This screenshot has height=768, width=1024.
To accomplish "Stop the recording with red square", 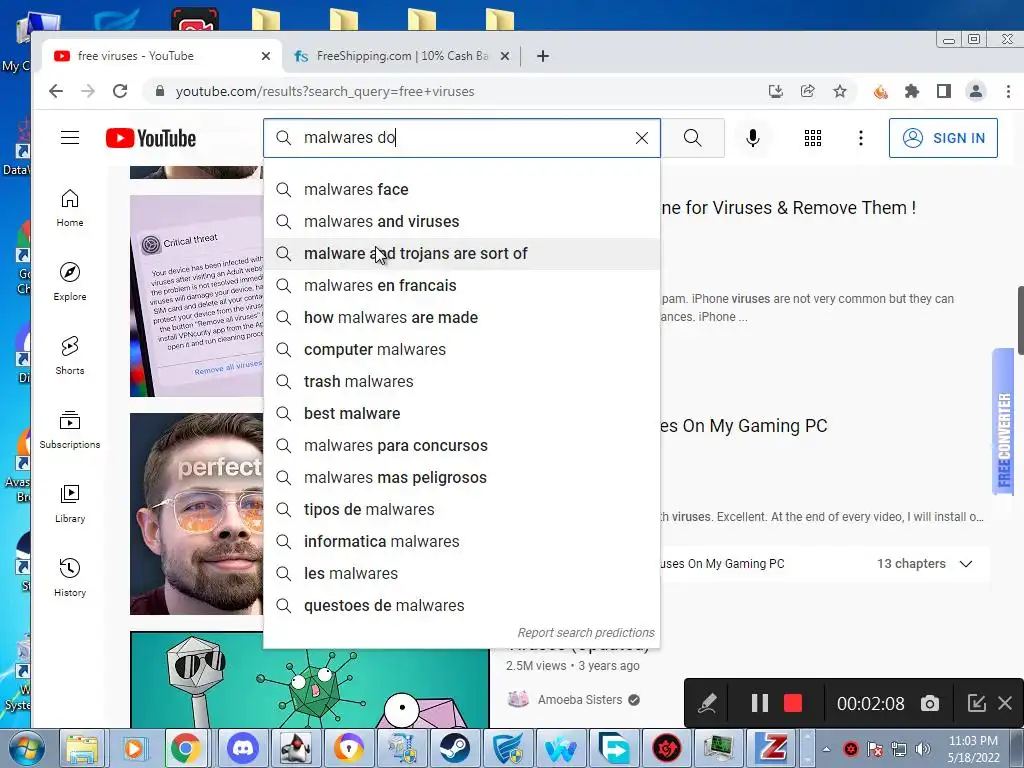I will point(793,703).
